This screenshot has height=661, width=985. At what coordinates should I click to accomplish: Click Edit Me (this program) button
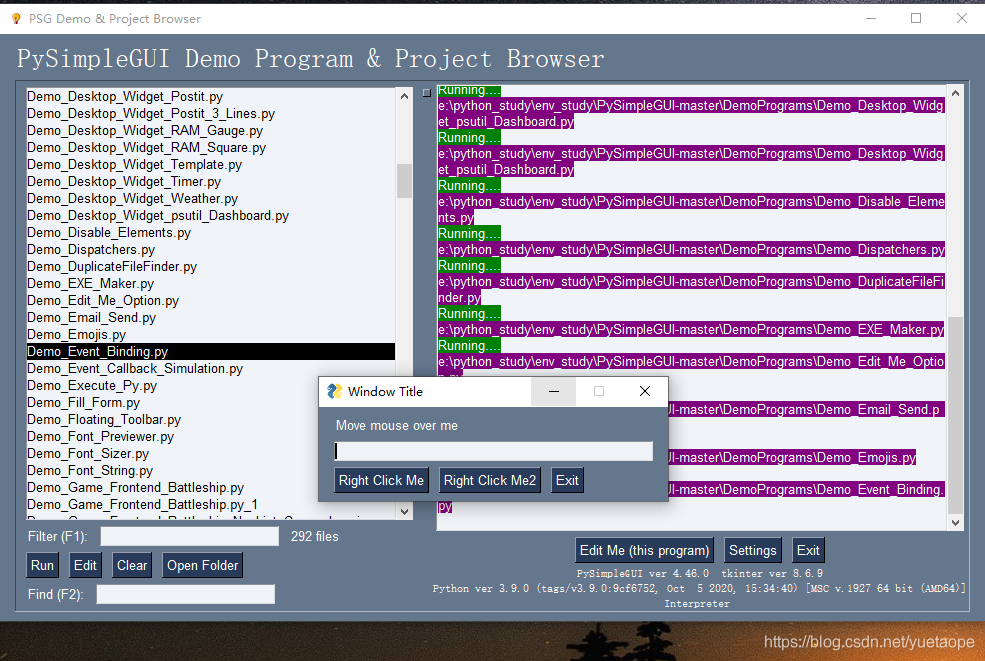(644, 550)
